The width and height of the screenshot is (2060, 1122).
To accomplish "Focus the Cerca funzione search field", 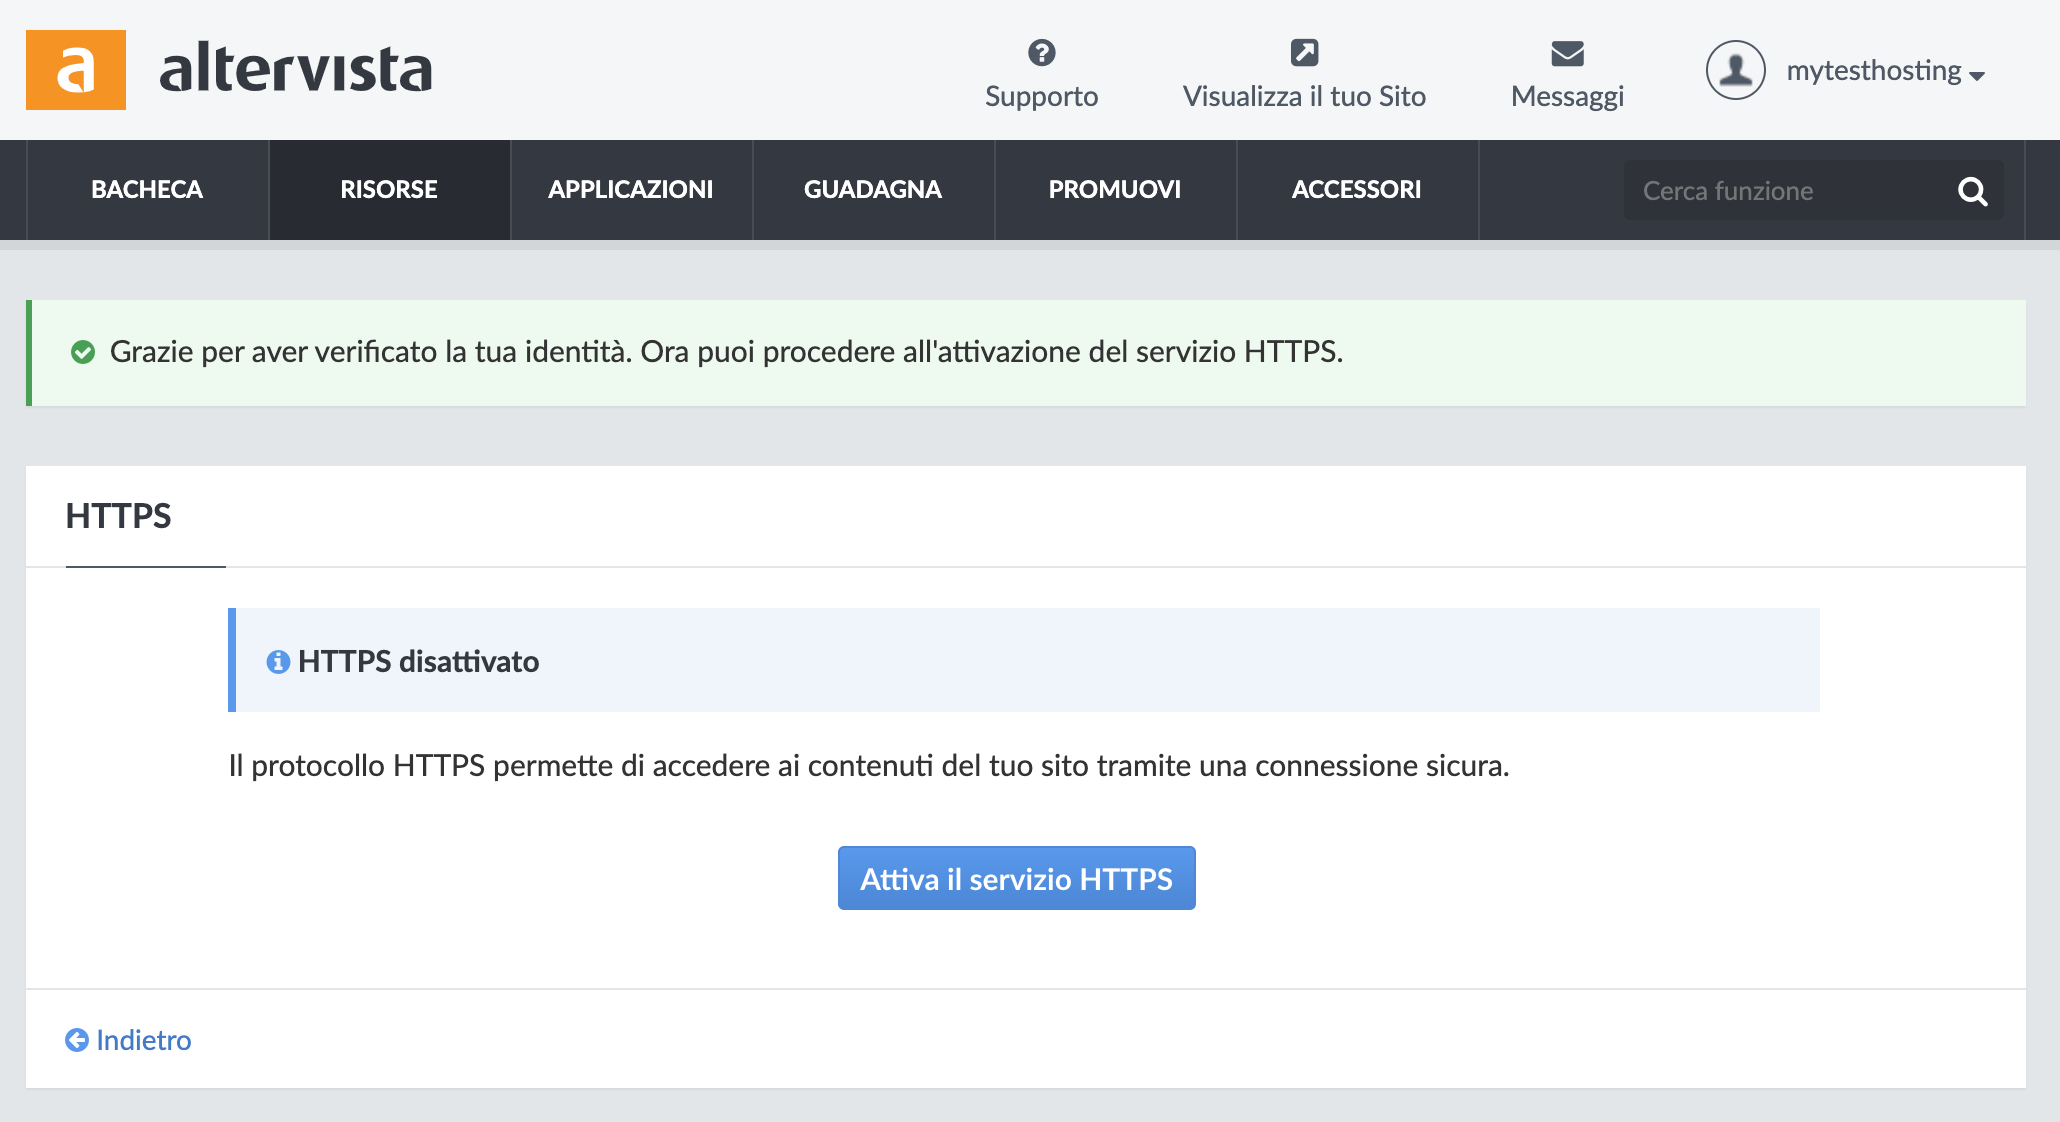I will pos(1790,191).
